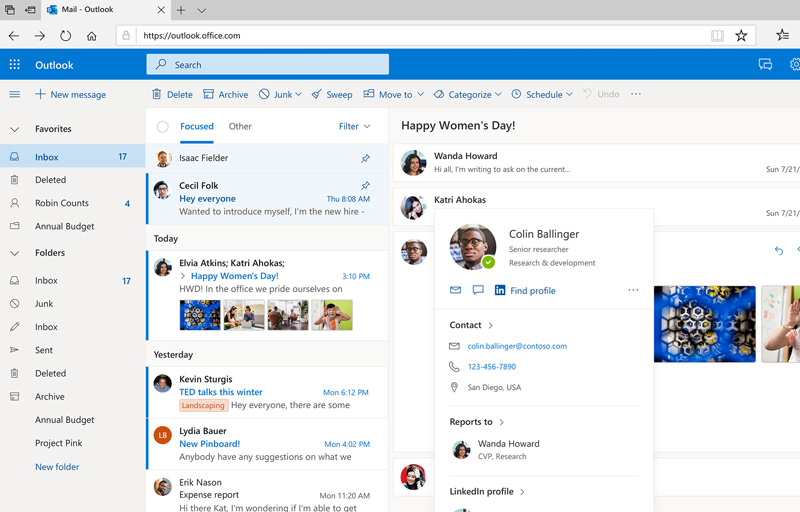Open the Outlook app launcher grid

click(x=15, y=64)
